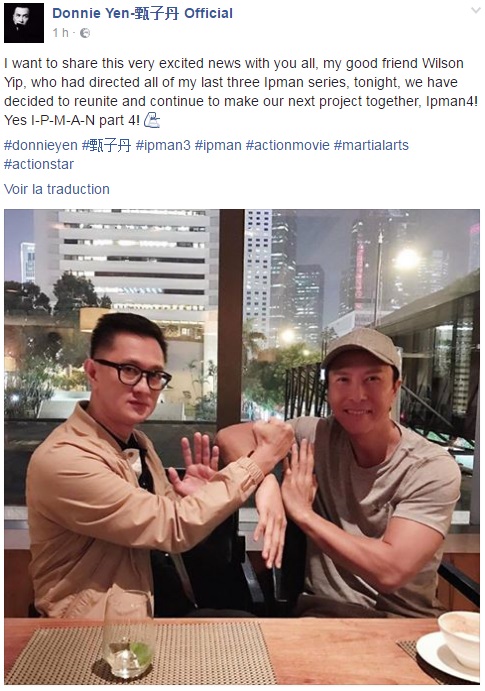
Task: Click the #actionstar hashtag
Action: (39, 164)
